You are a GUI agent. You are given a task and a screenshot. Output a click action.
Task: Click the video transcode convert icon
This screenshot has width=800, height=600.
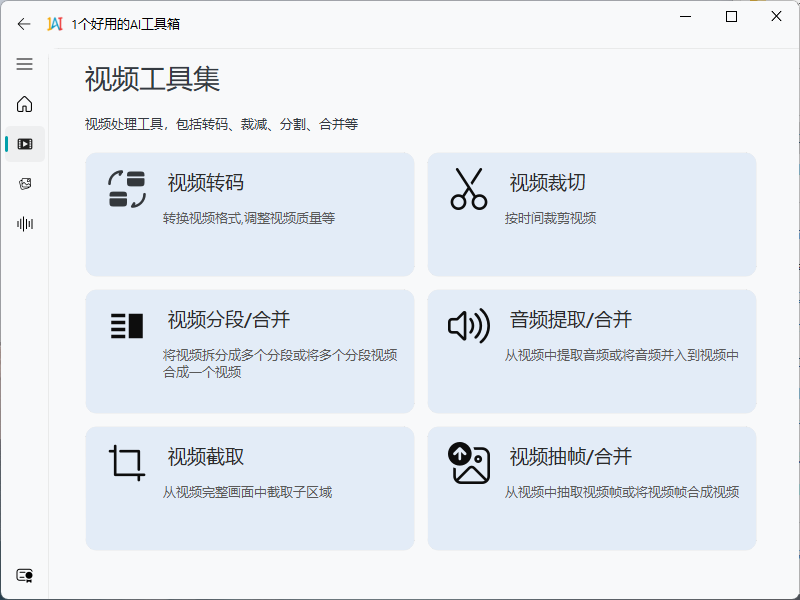coord(127,189)
